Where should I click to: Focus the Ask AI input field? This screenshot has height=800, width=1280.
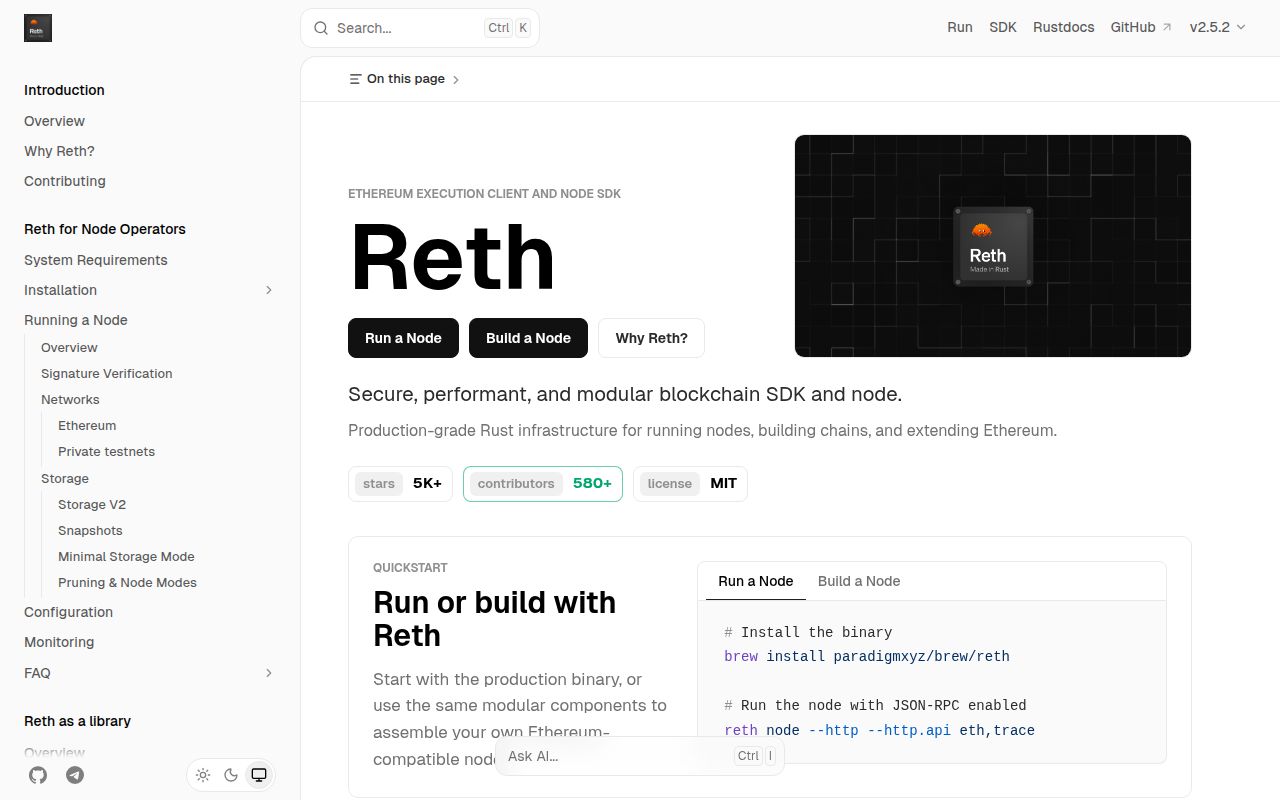click(640, 756)
